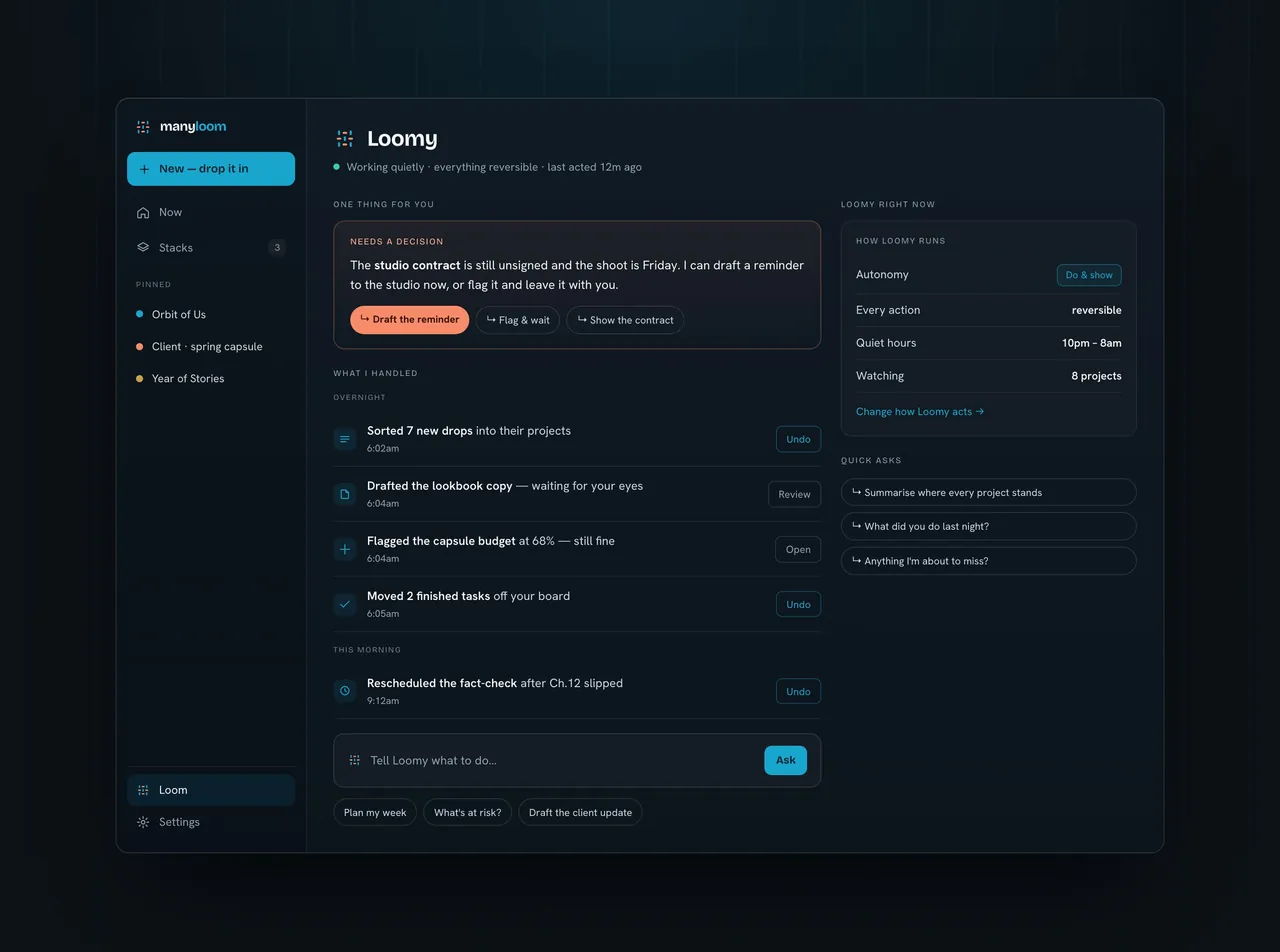Undo sorting 7 new drops
Image resolution: width=1280 pixels, height=952 pixels.
coord(798,439)
